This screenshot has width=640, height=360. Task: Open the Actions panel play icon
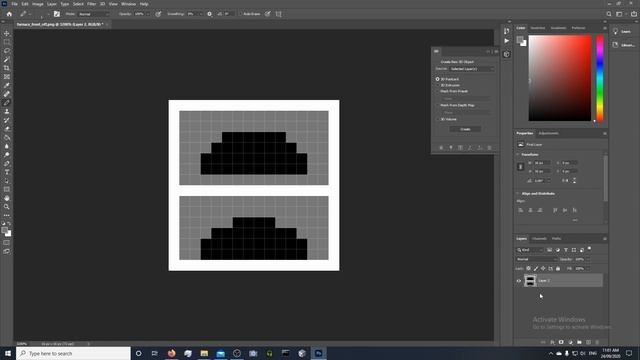(x=507, y=41)
